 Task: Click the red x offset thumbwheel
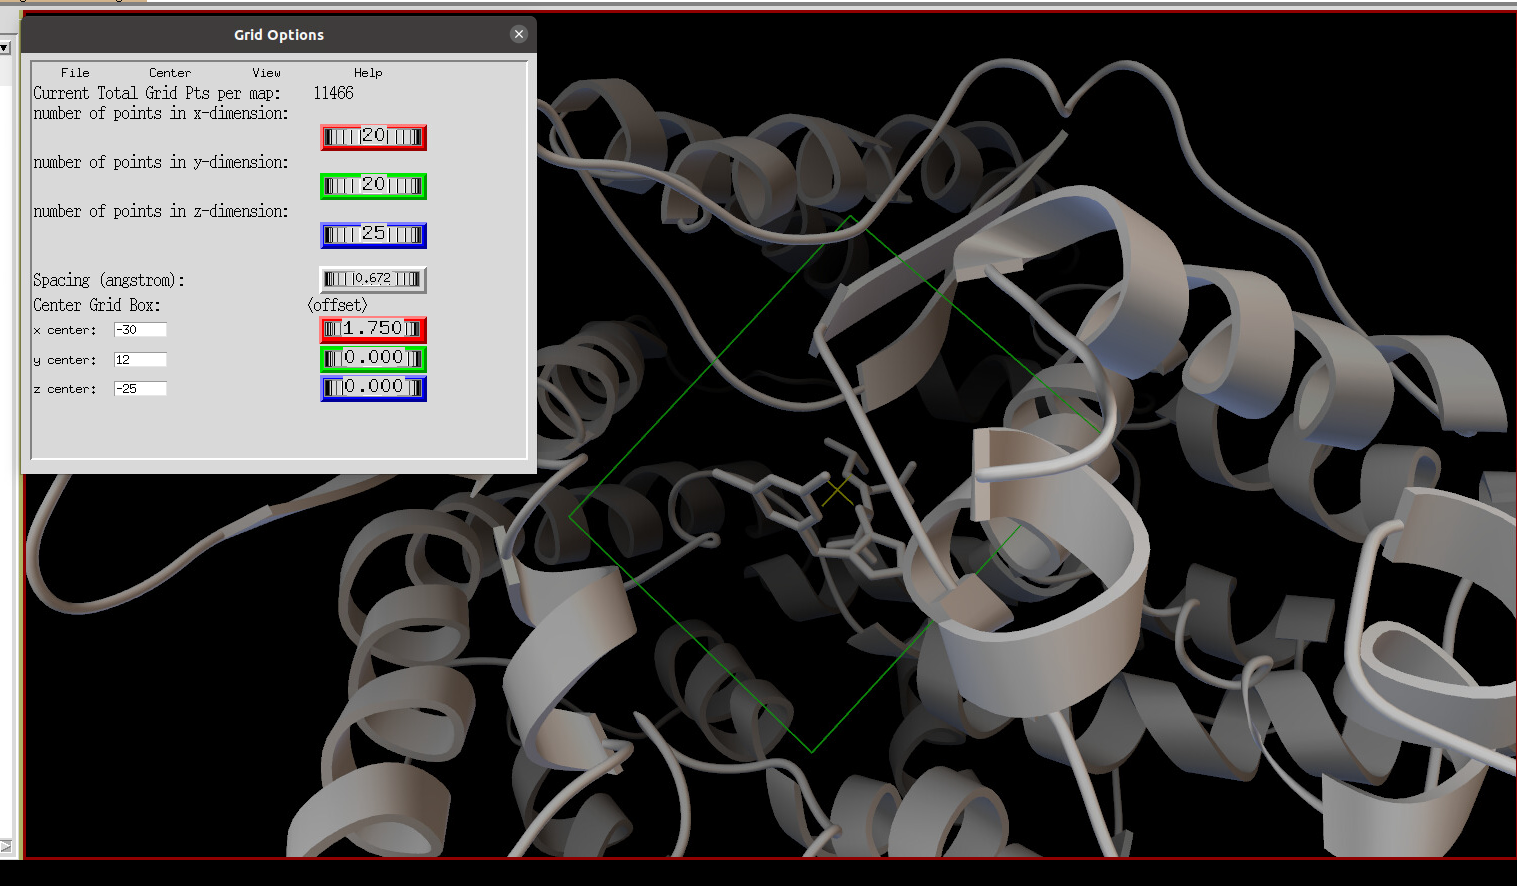click(x=373, y=329)
